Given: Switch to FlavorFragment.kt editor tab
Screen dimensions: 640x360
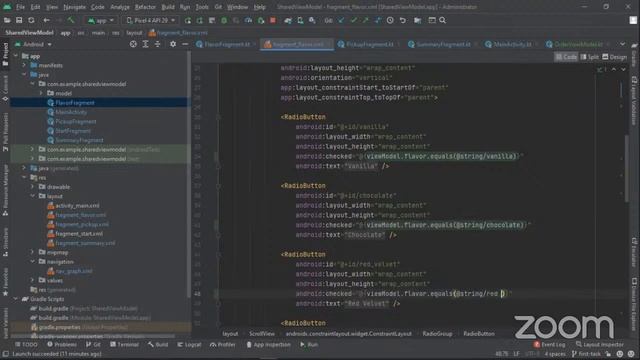Looking at the screenshot, I should pos(227,44).
